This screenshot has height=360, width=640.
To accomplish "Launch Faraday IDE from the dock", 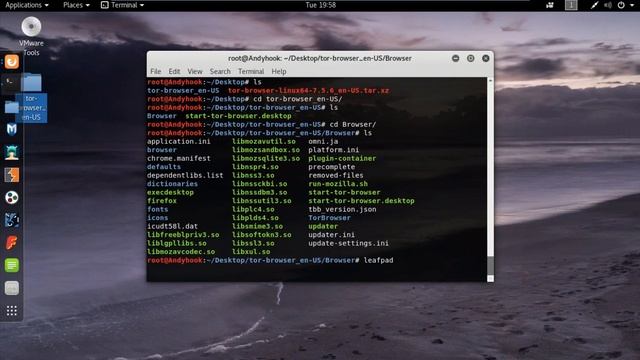I will (x=12, y=243).
